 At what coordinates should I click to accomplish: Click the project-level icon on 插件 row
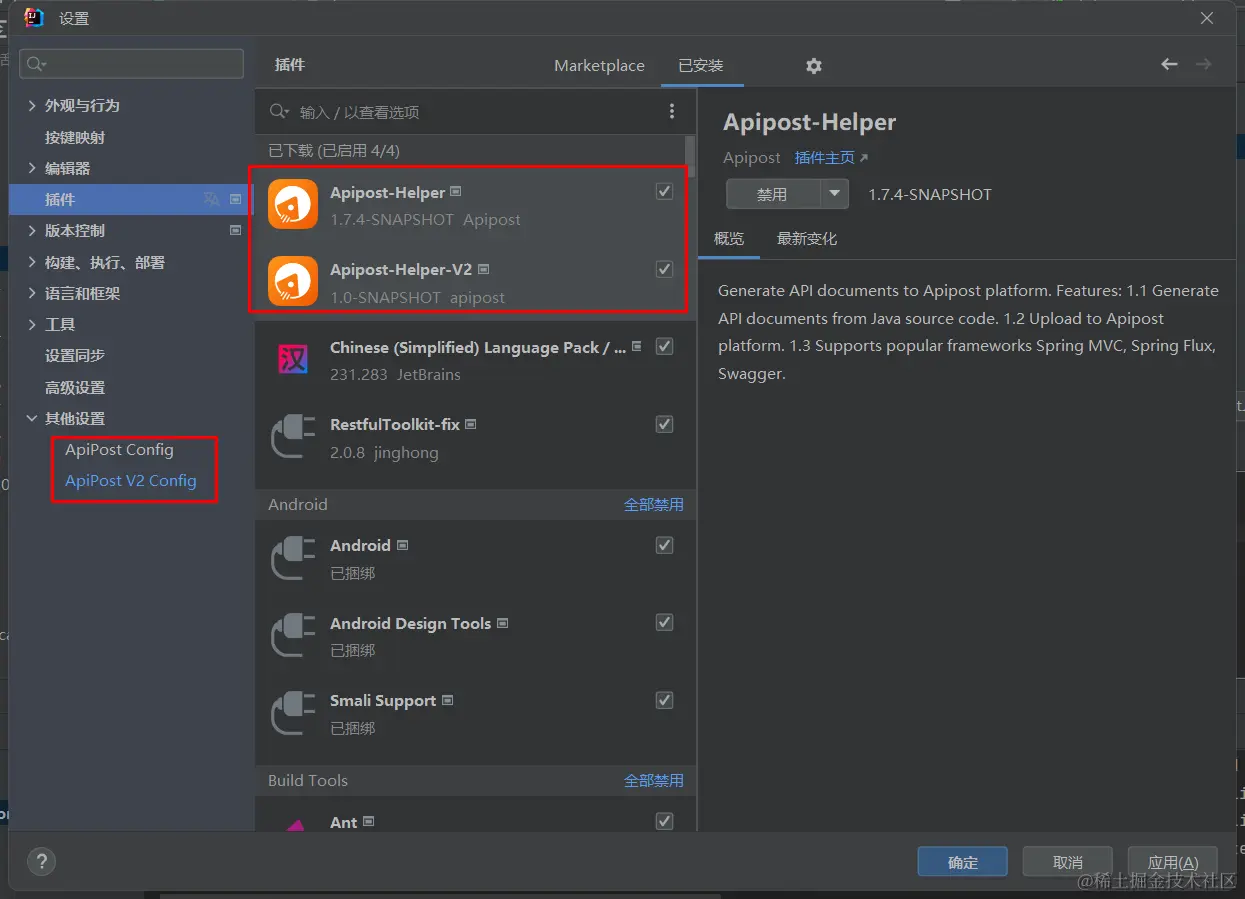pos(236,199)
